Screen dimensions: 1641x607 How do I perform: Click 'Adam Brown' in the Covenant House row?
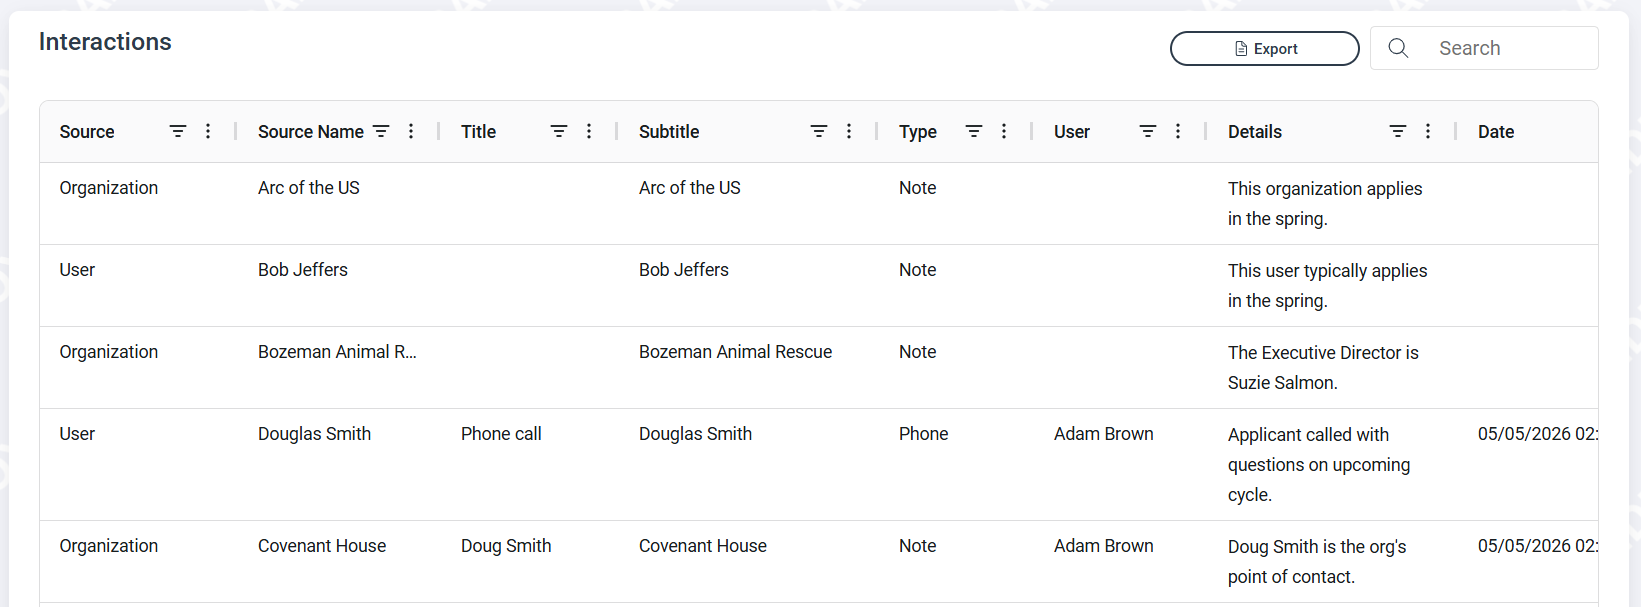[1104, 546]
